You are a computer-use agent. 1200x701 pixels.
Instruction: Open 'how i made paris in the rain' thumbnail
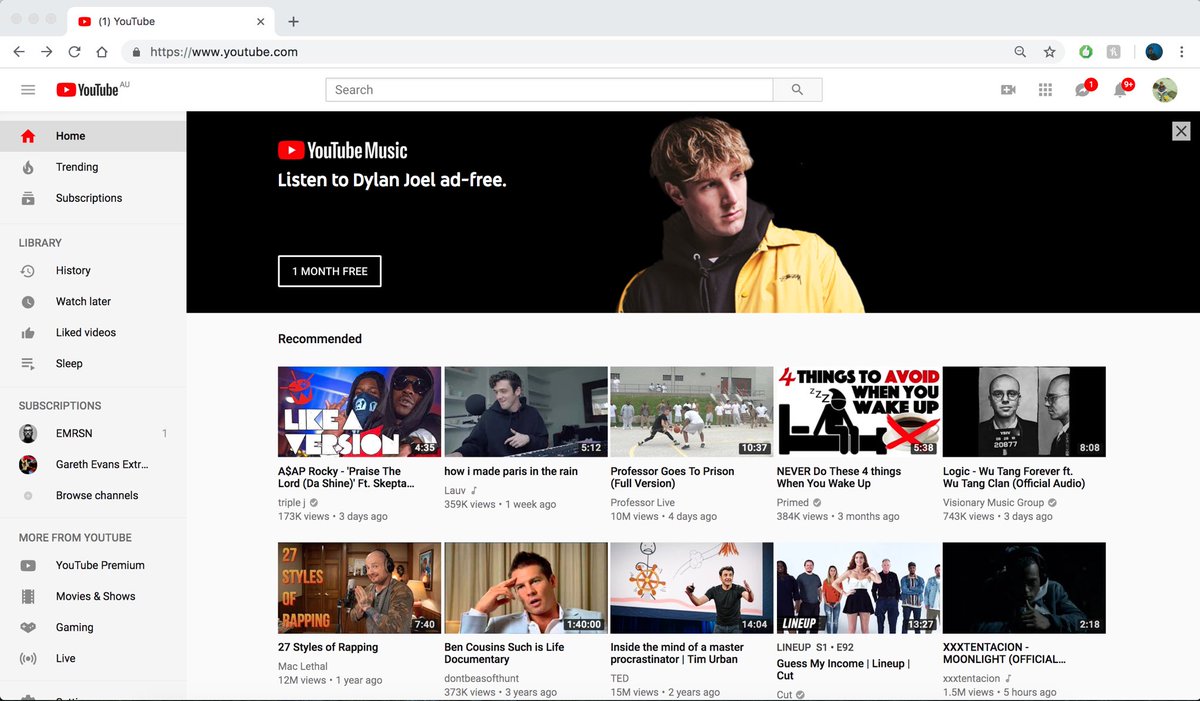pos(526,412)
